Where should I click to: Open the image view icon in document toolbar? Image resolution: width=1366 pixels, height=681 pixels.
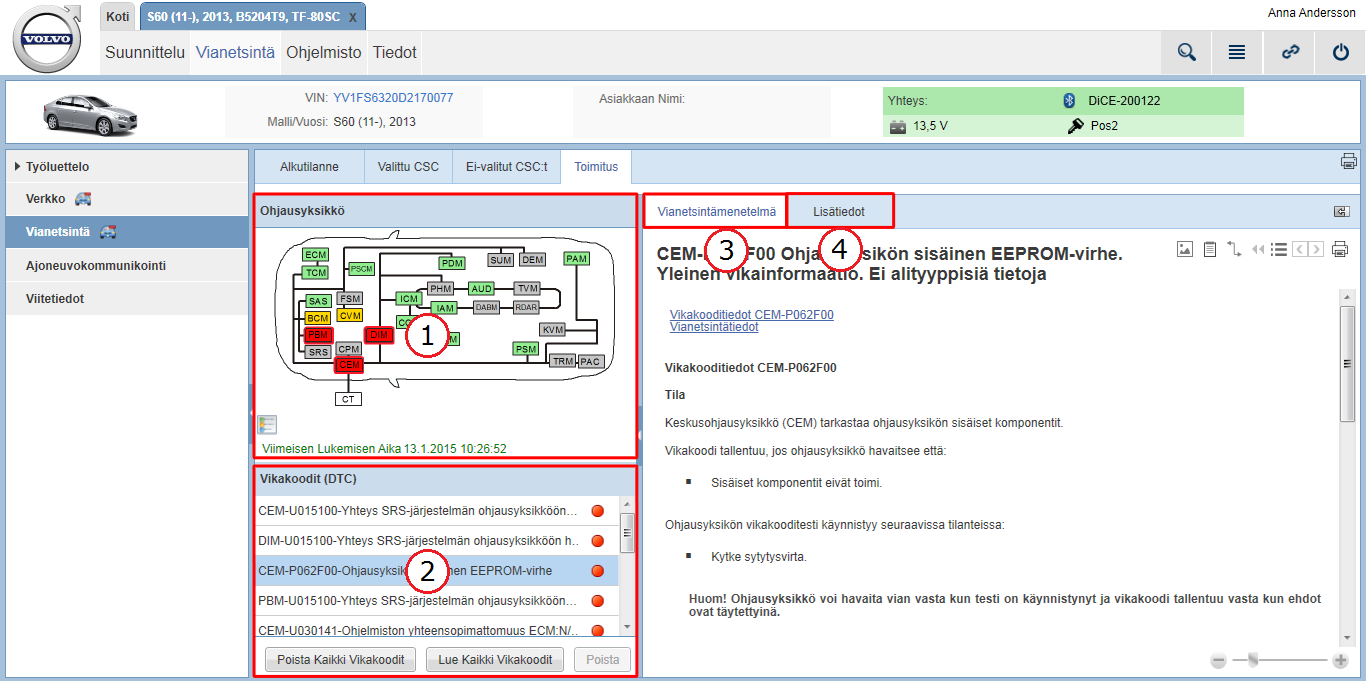coord(1185,249)
